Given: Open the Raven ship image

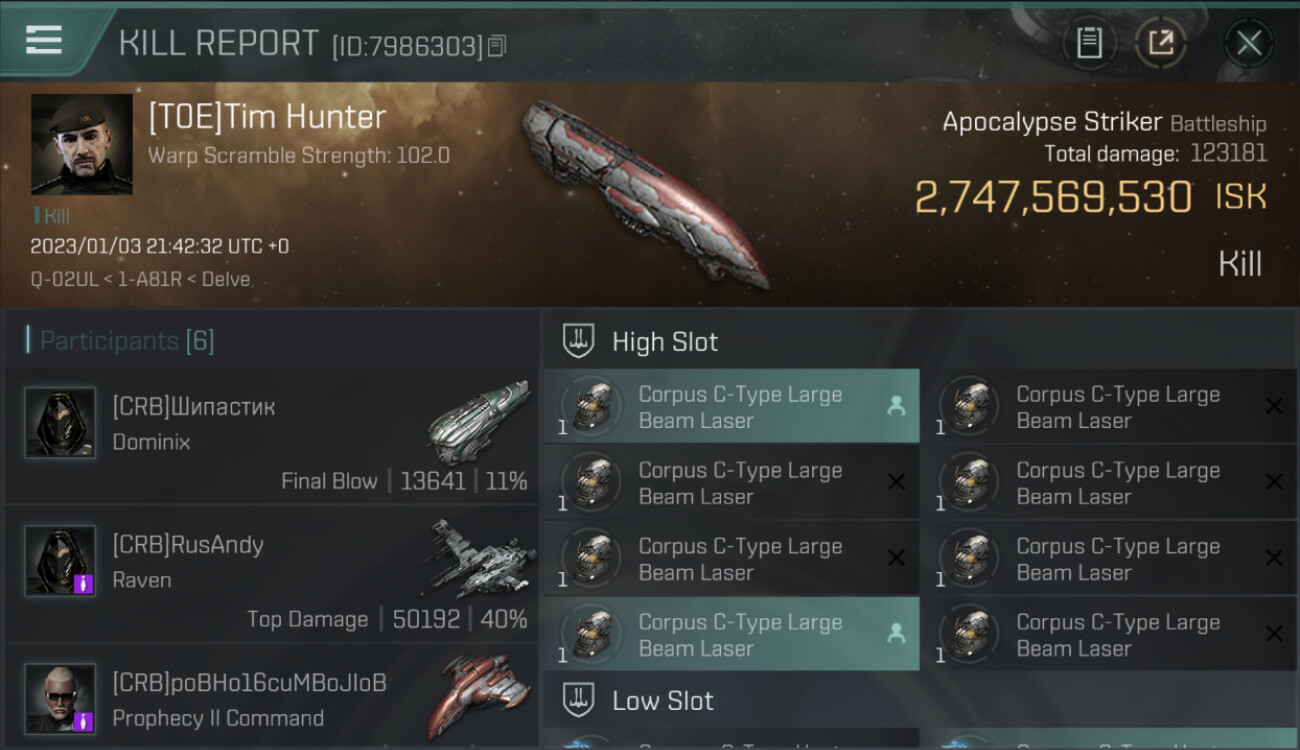Looking at the screenshot, I should (479, 559).
